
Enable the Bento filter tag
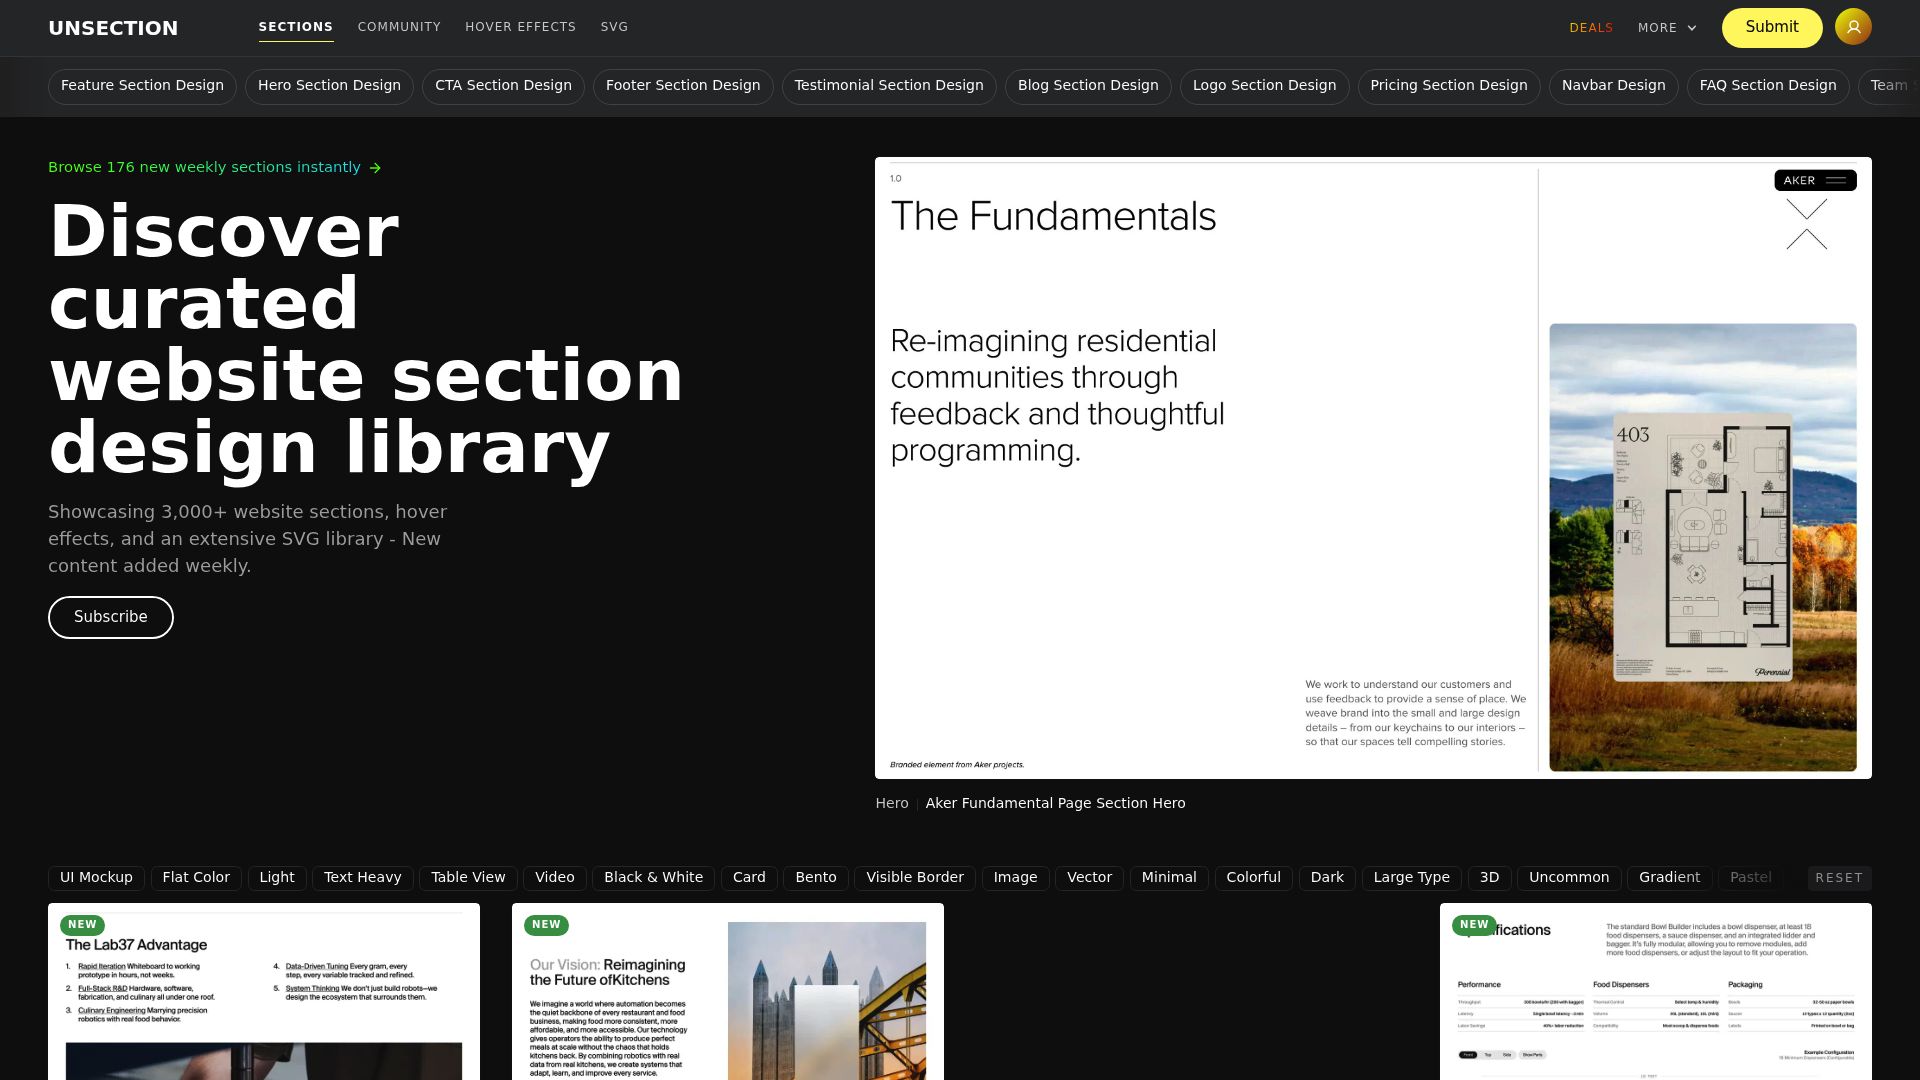(816, 878)
